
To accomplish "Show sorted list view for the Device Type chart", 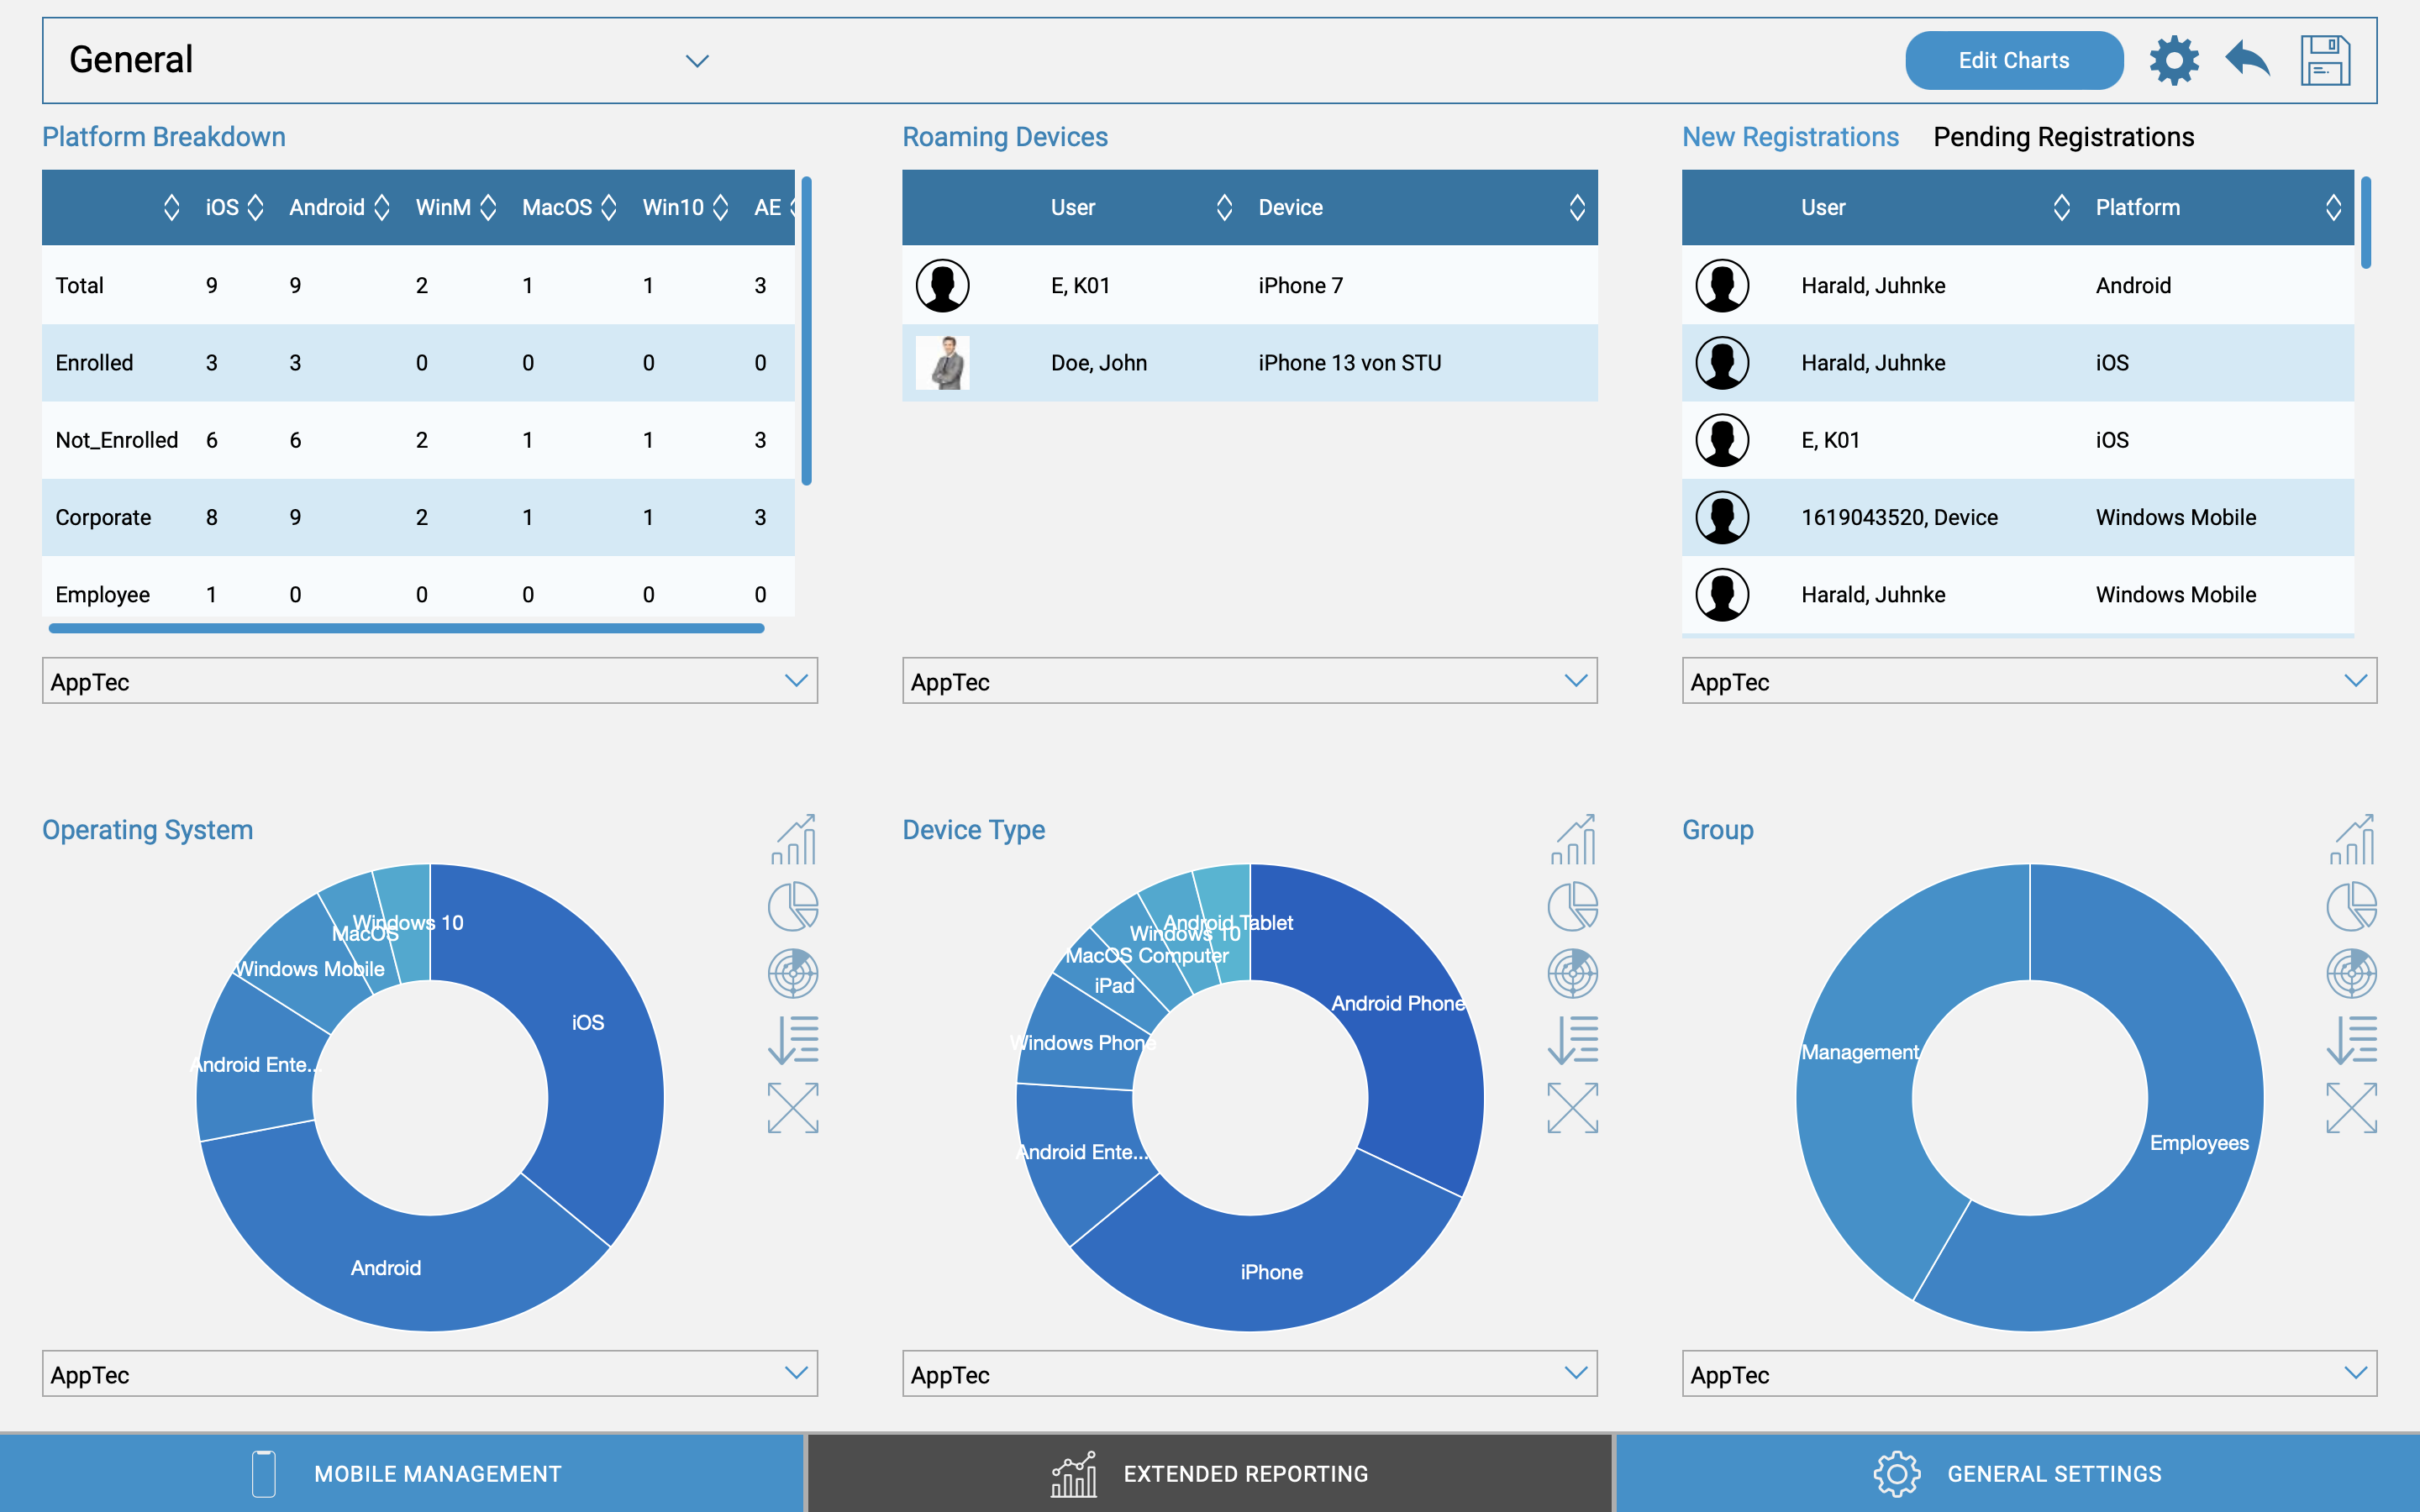I will tap(1573, 1040).
